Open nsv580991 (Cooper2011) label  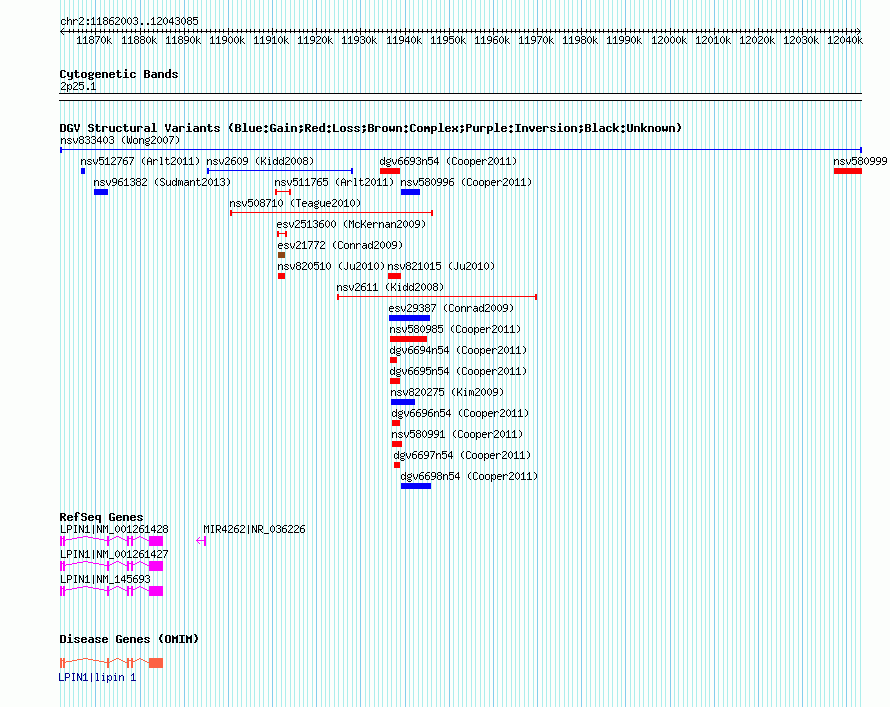click(457, 434)
